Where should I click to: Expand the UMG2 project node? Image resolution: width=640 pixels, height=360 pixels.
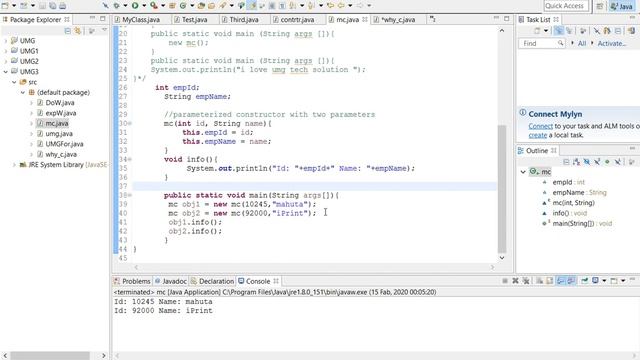pos(6,61)
